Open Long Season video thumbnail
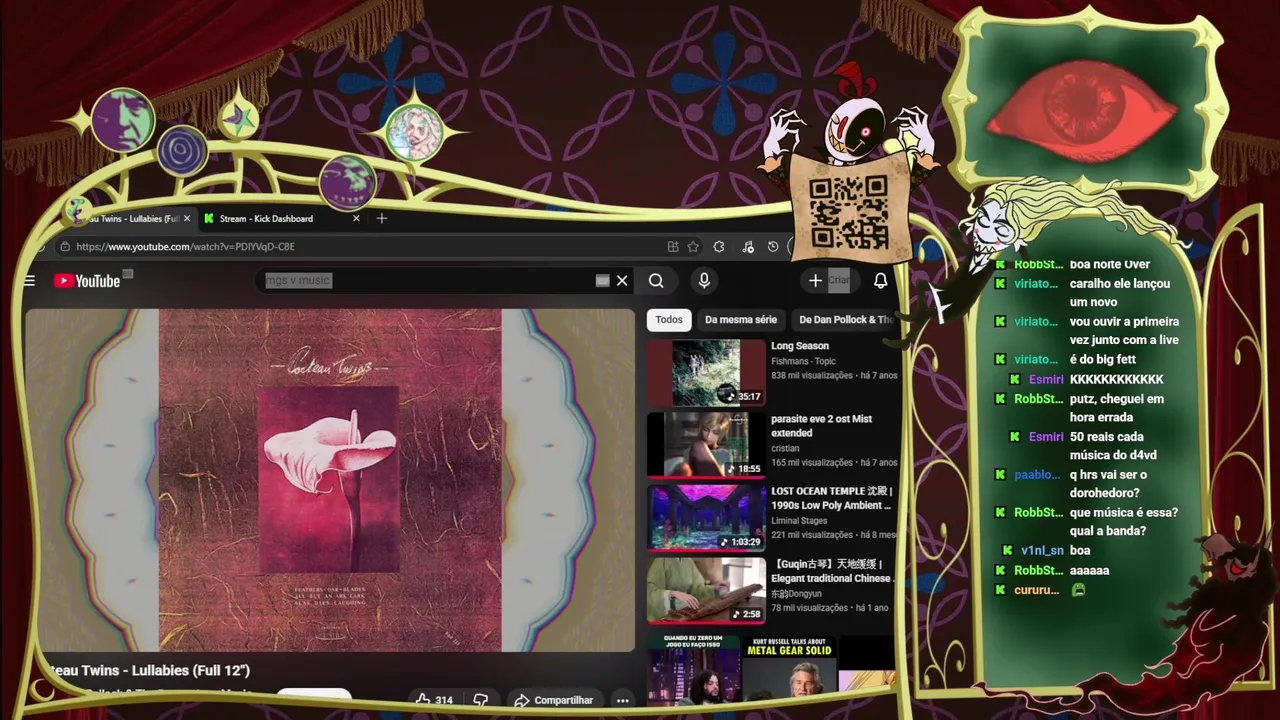 tap(706, 372)
